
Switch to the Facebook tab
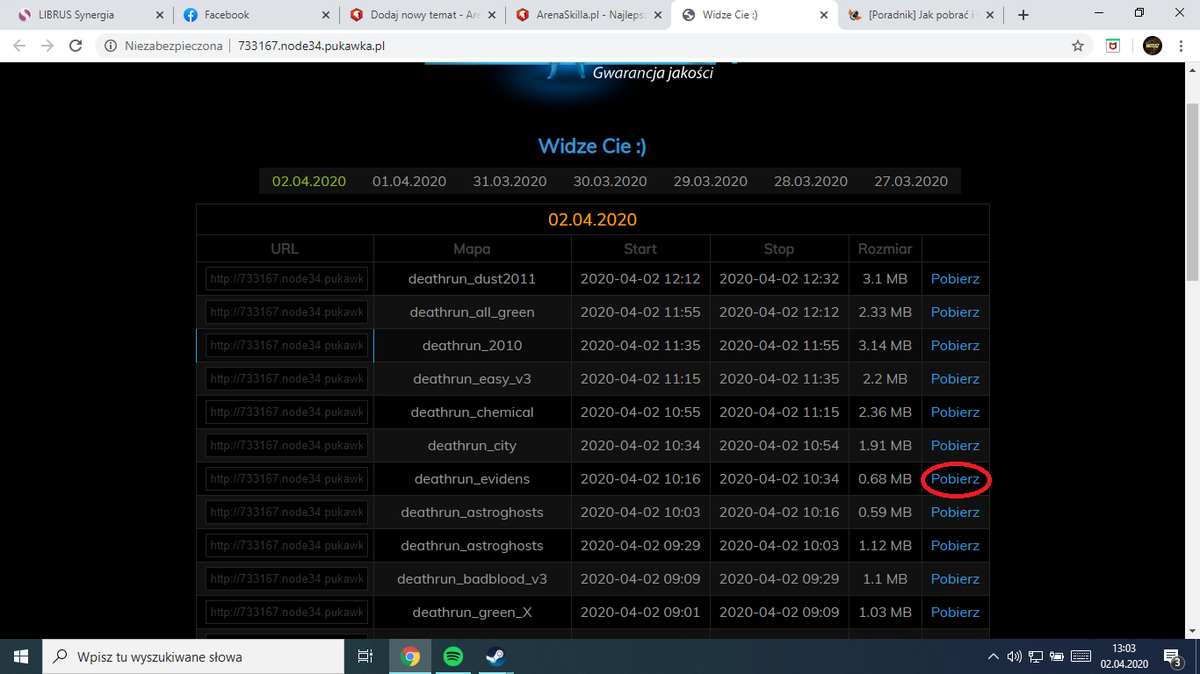click(x=255, y=15)
